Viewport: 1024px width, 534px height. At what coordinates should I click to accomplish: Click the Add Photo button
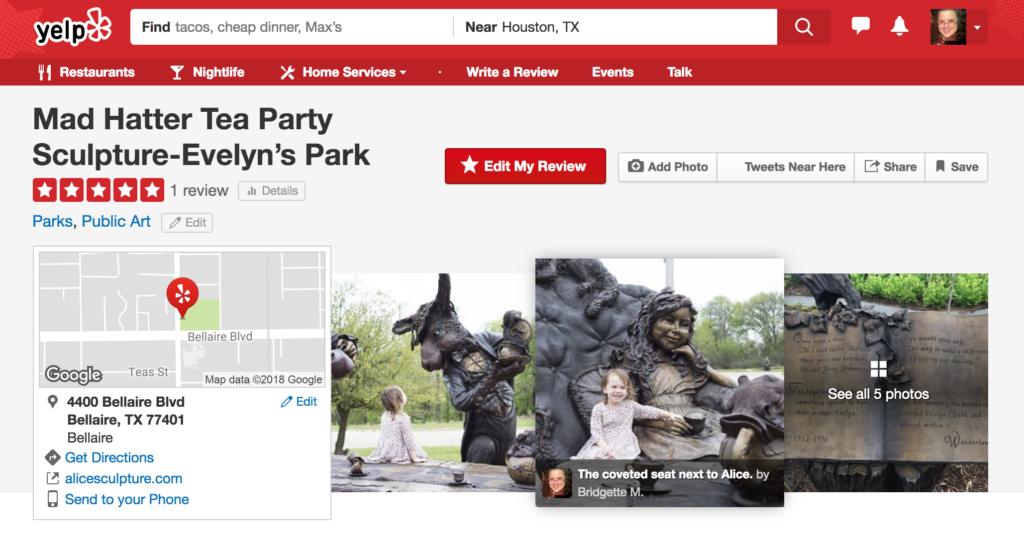pos(667,166)
